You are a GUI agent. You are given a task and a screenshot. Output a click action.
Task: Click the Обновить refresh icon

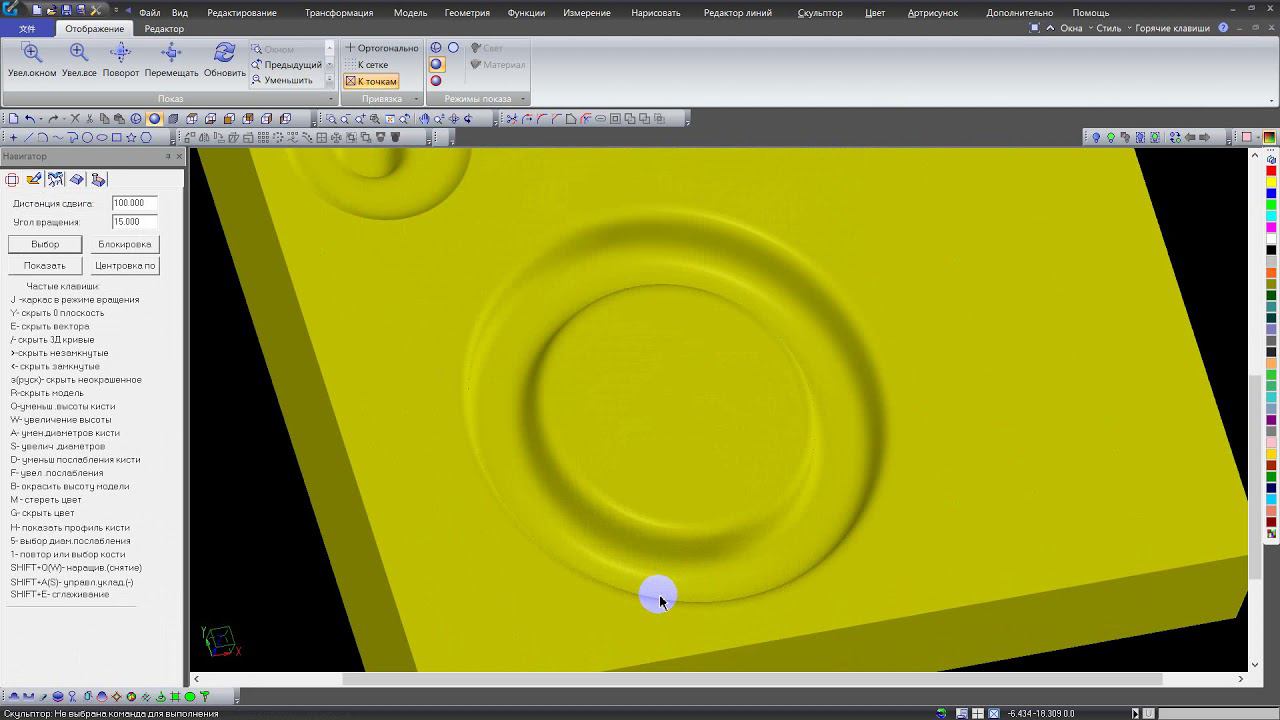(224, 53)
